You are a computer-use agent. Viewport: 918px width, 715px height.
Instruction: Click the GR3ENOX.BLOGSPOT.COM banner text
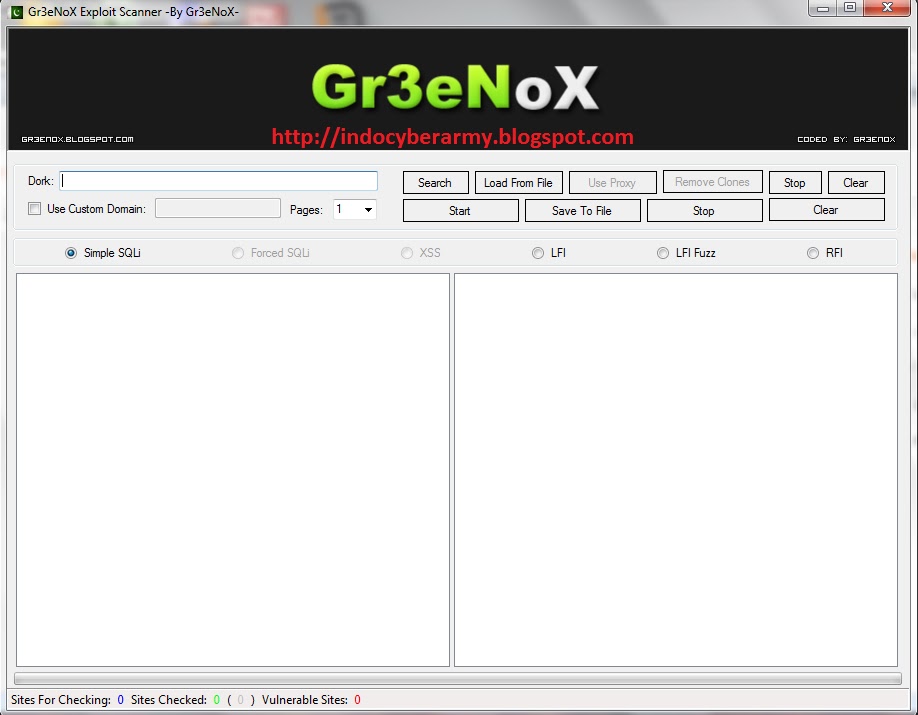pos(77,139)
